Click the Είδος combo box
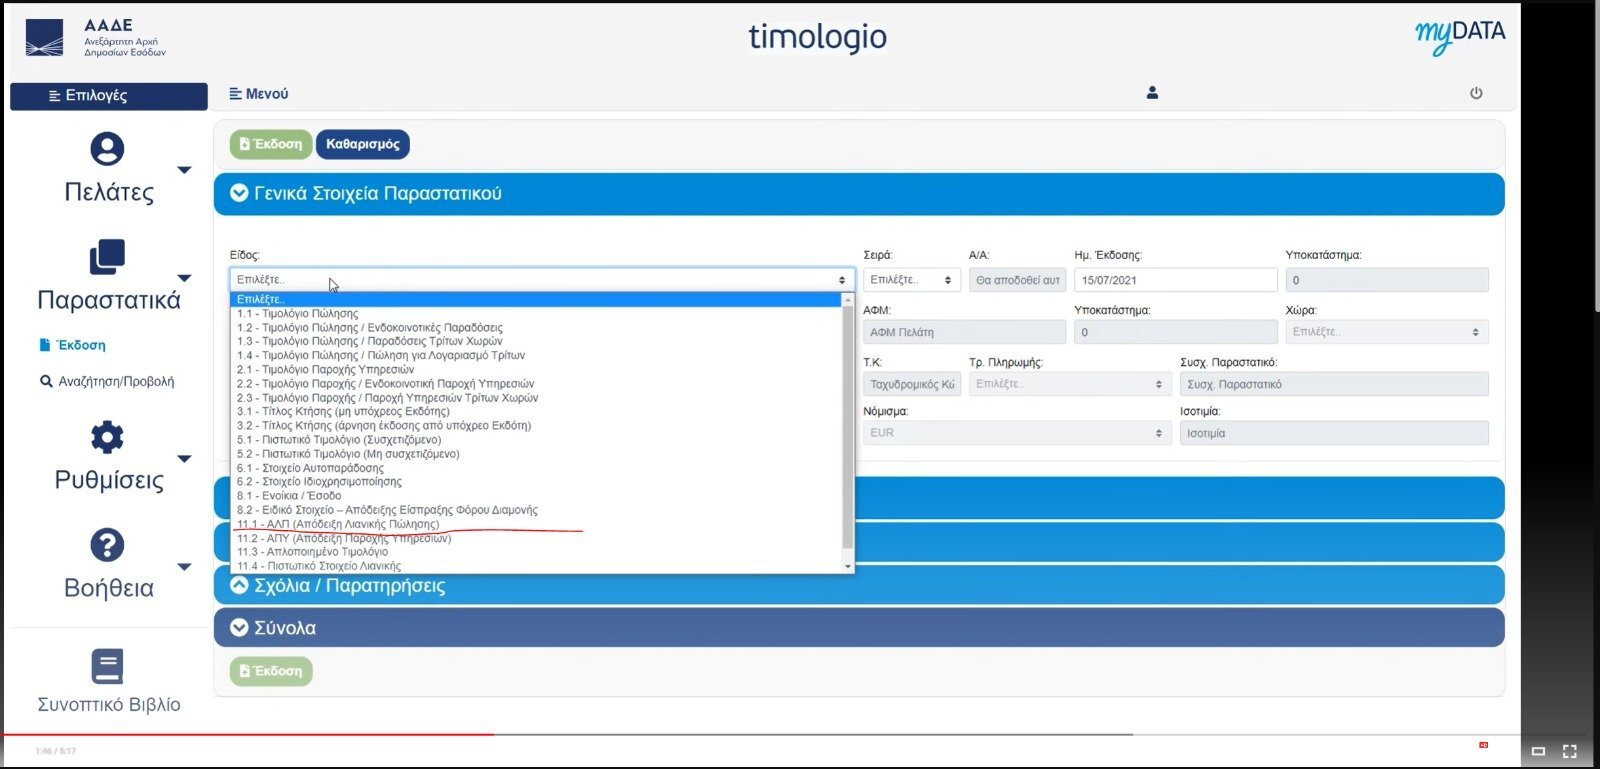 coord(542,280)
